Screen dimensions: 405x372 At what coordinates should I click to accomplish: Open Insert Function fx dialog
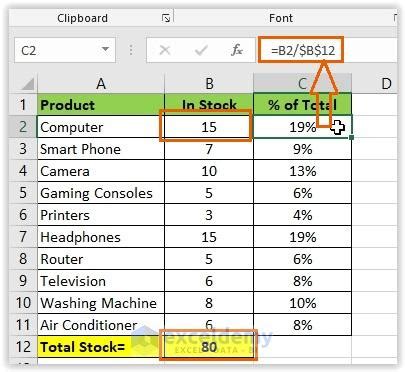237,50
